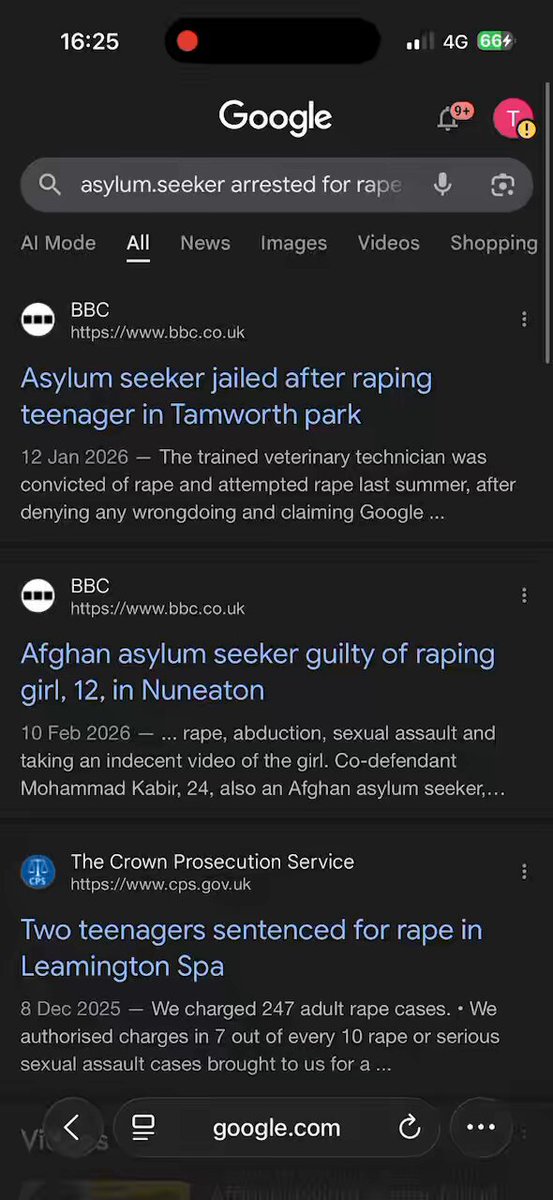The width and height of the screenshot is (553, 1200).
Task: Open 'Two teenagers sentenced for rape' link
Action: point(251,948)
